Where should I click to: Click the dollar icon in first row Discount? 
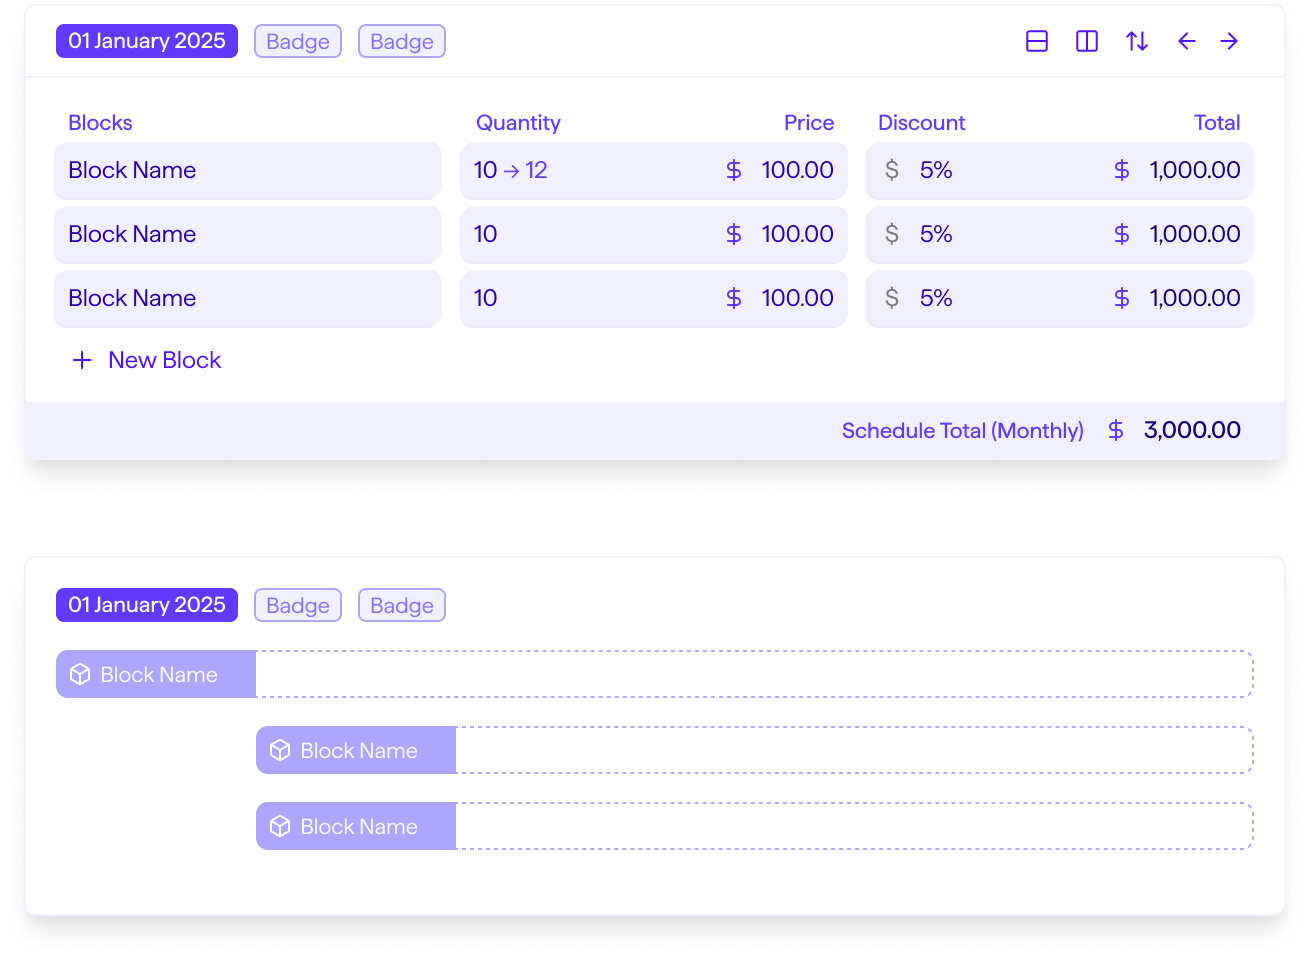(x=892, y=170)
